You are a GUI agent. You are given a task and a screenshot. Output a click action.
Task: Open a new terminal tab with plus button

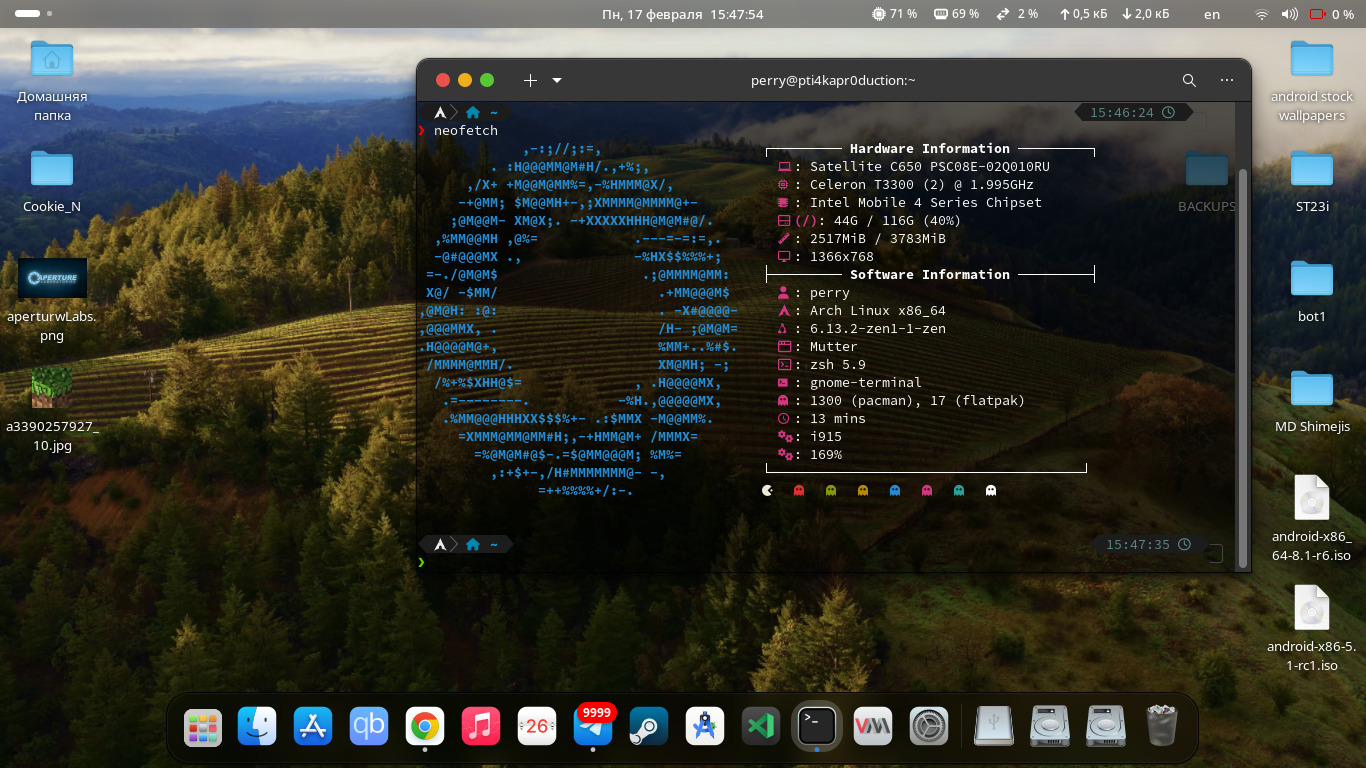point(530,81)
